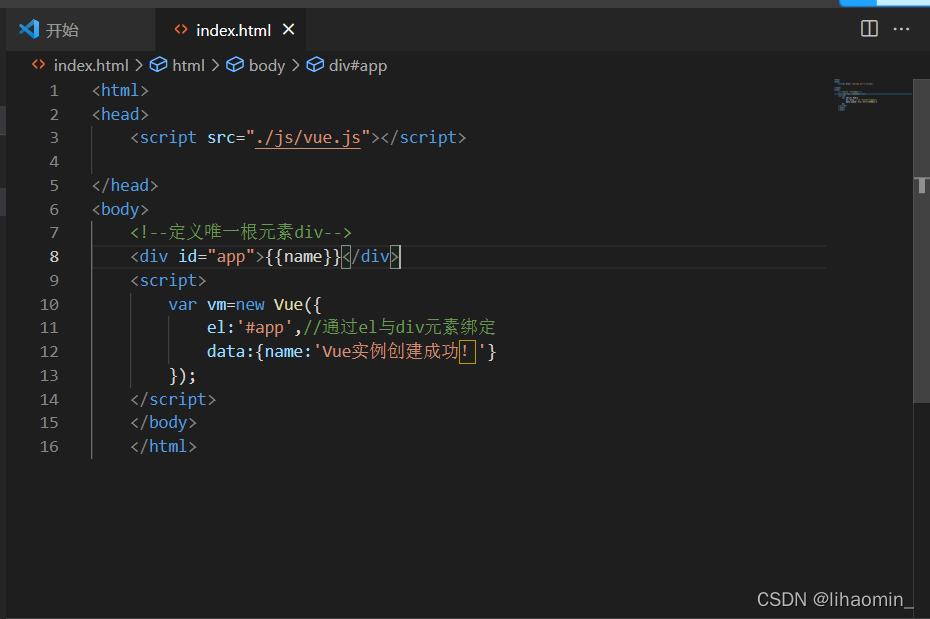Open the more actions ellipsis menu
Viewport: 930px width, 619px height.
901,28
